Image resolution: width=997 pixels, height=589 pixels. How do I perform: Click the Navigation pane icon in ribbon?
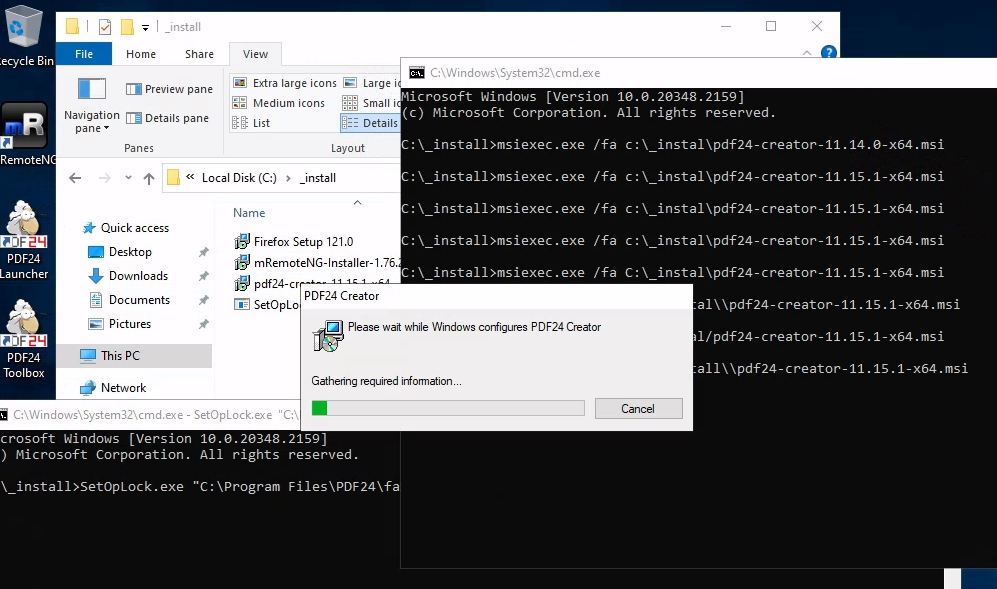pos(92,89)
